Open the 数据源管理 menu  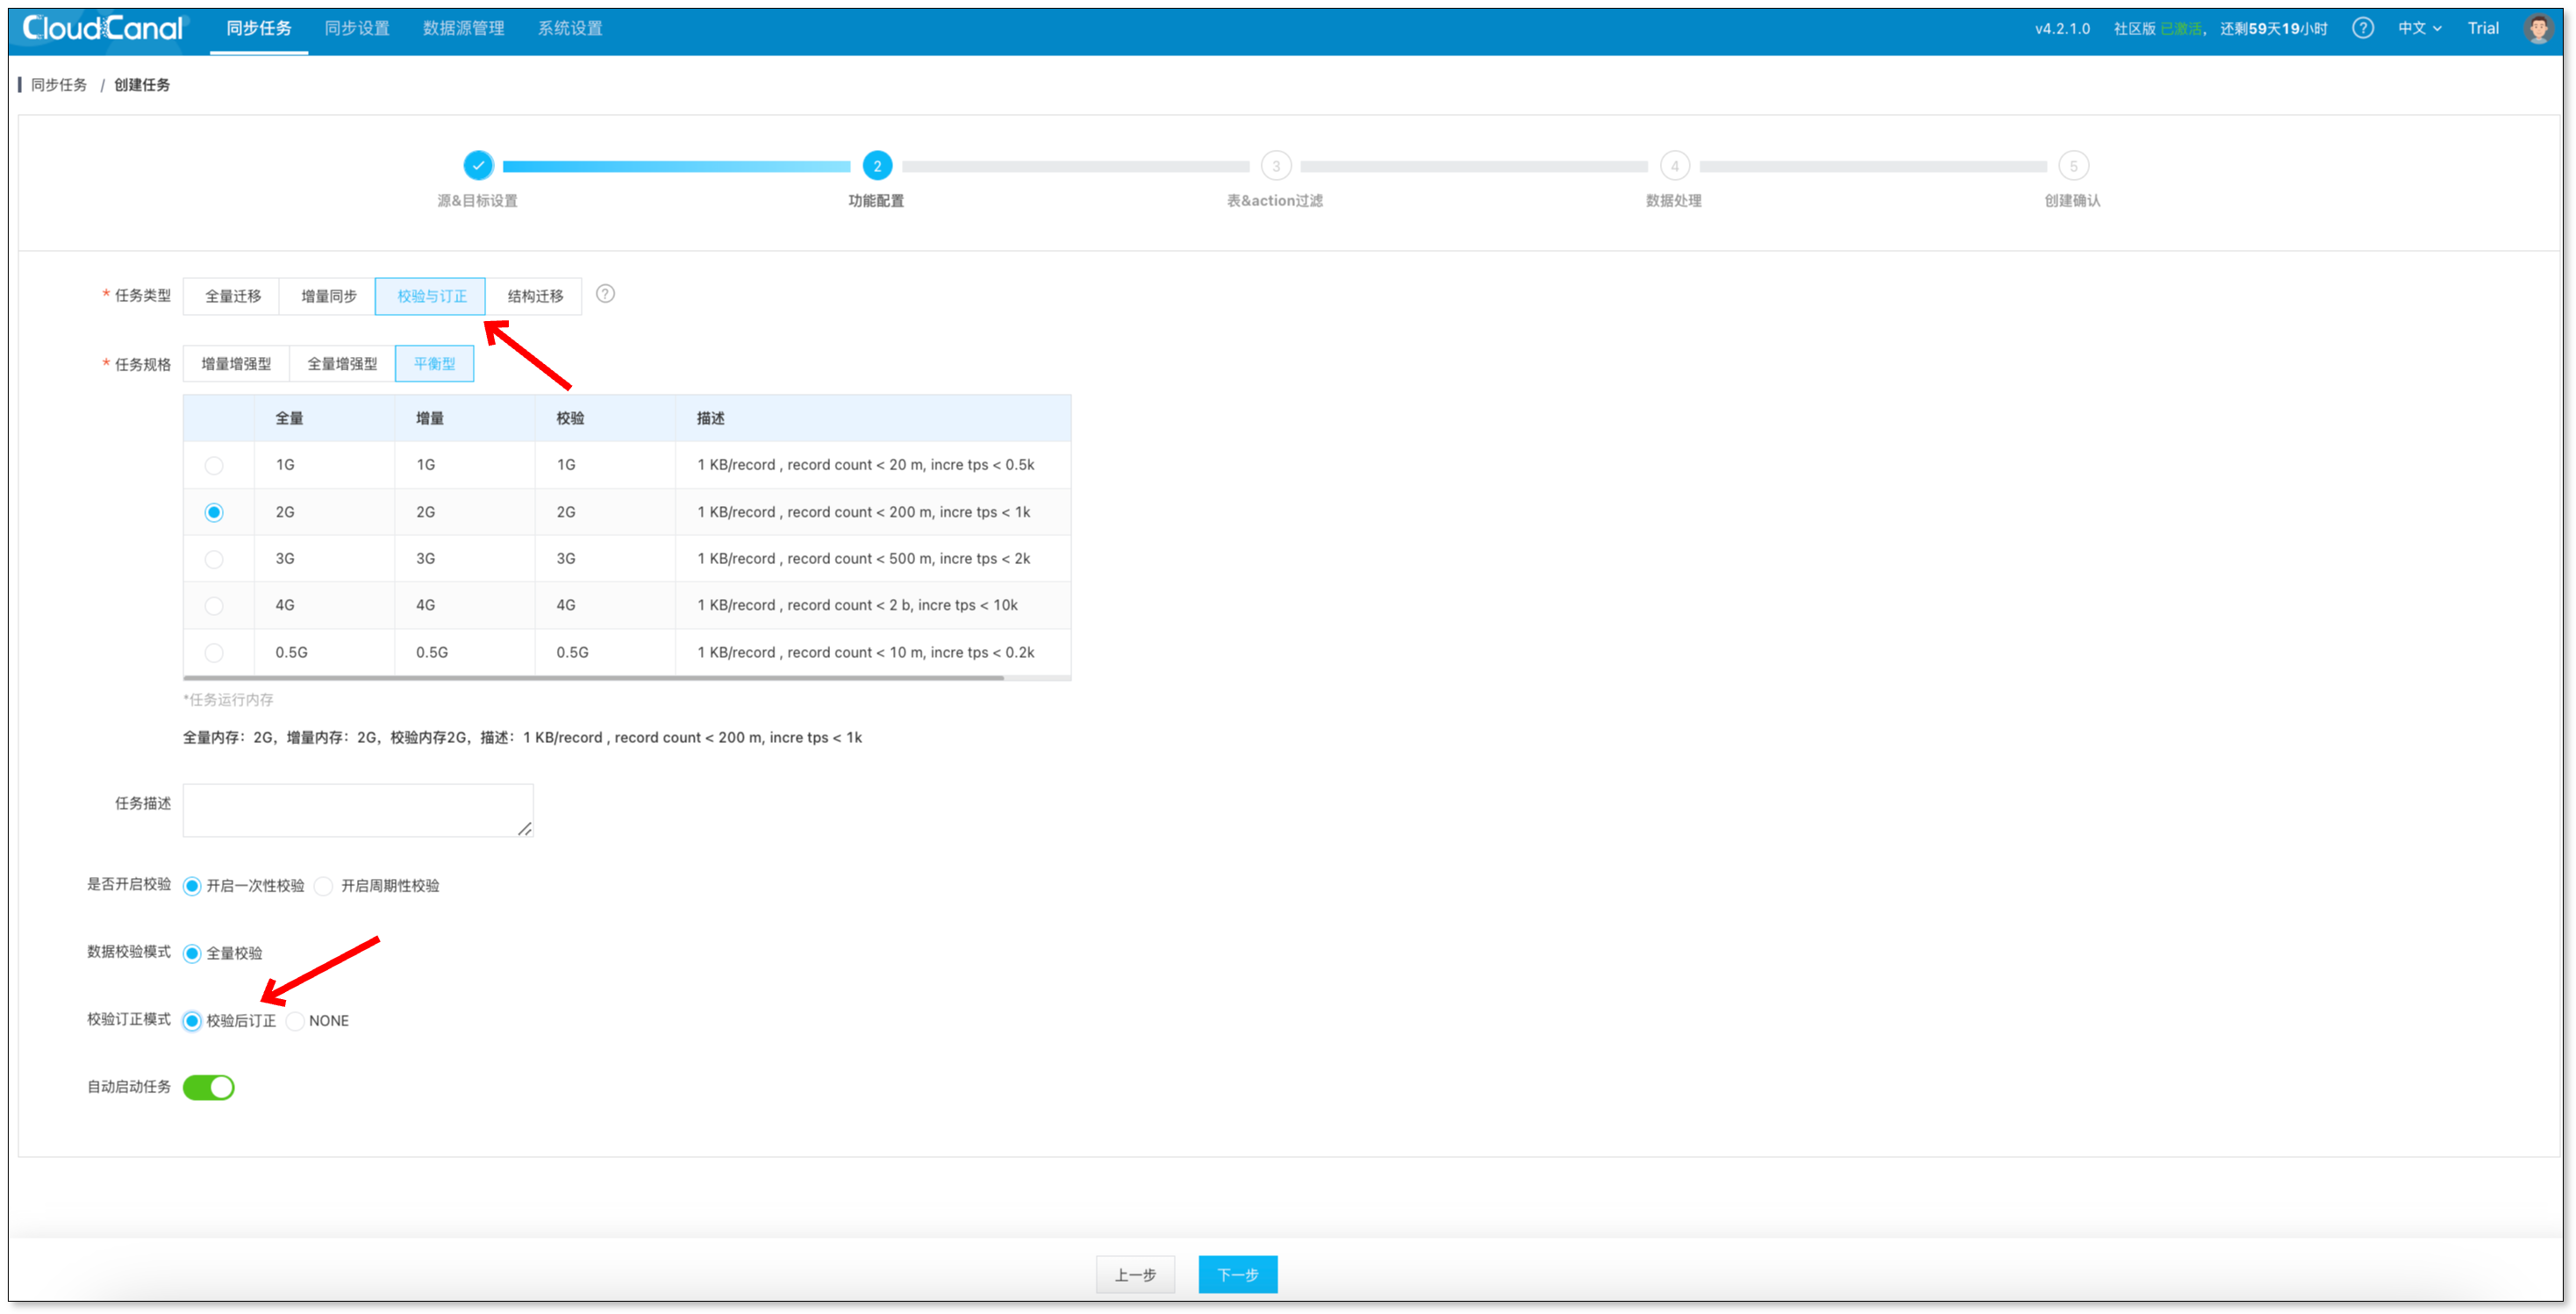(463, 28)
